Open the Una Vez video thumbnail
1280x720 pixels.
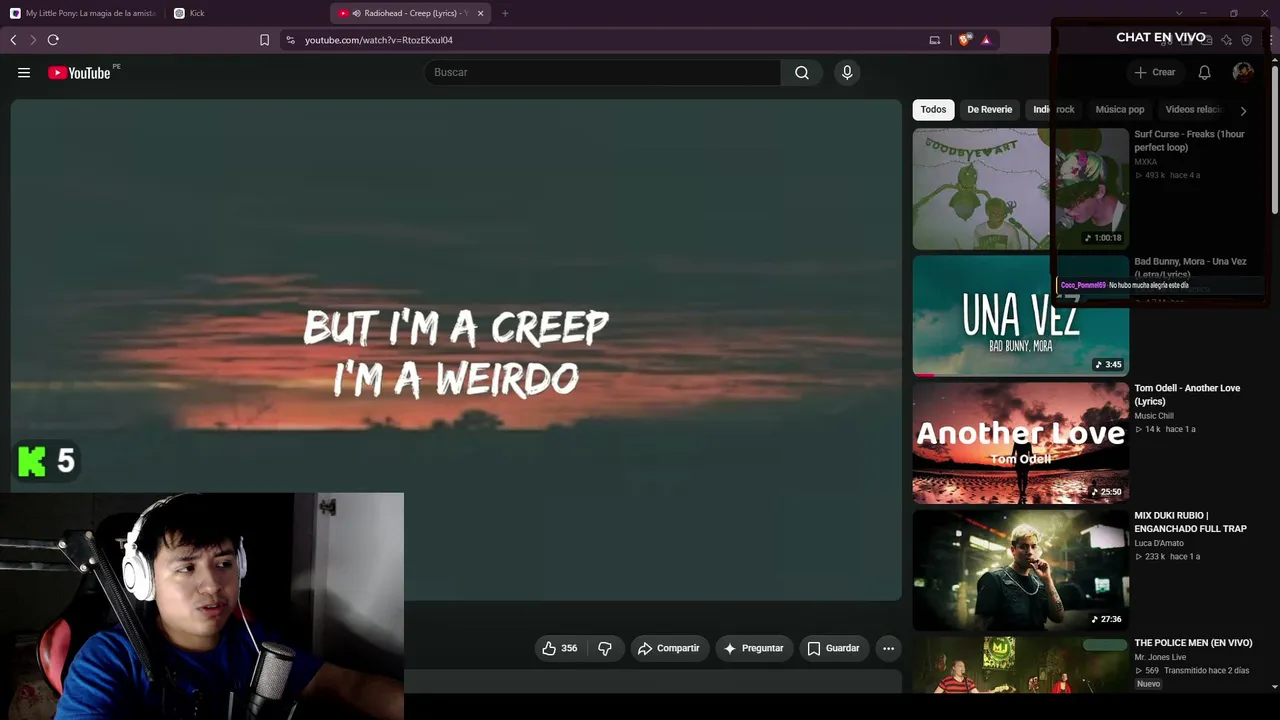pyautogui.click(x=1020, y=316)
